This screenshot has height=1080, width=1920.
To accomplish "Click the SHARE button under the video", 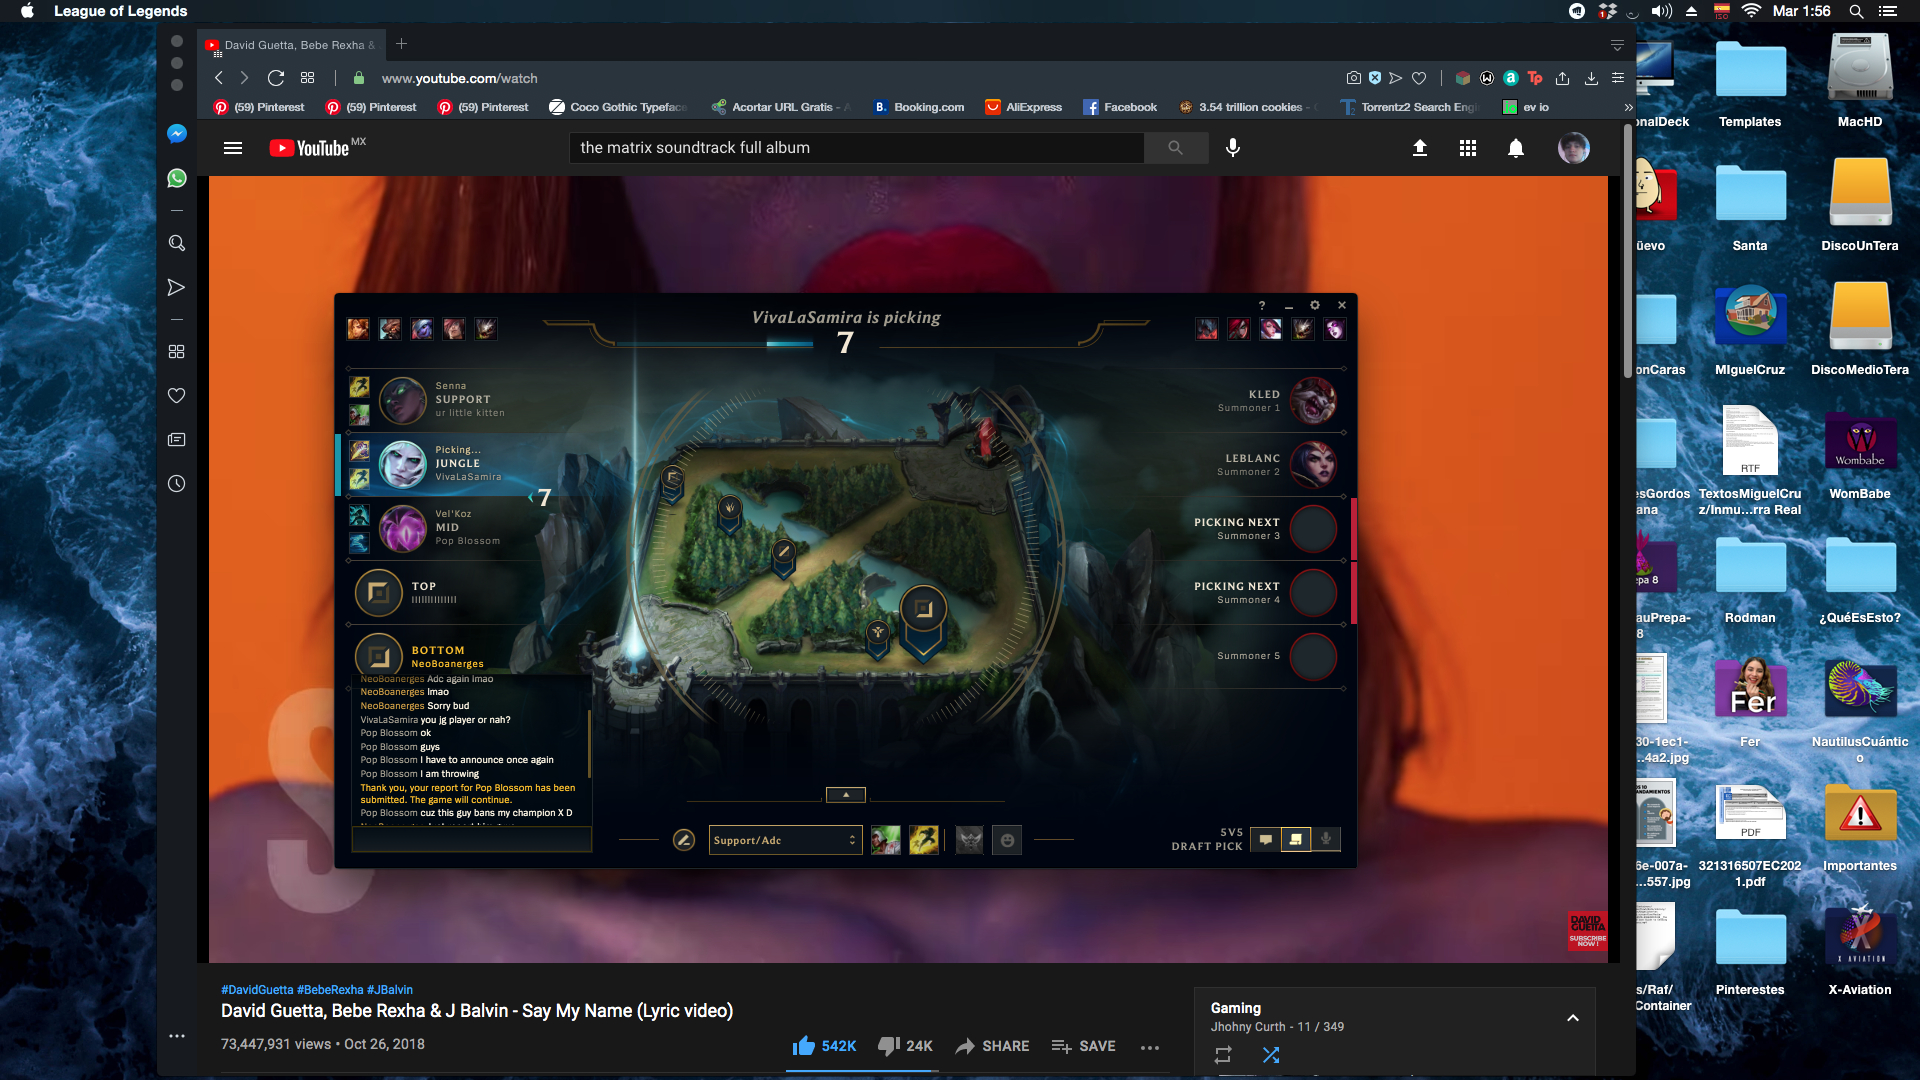I will [992, 1046].
